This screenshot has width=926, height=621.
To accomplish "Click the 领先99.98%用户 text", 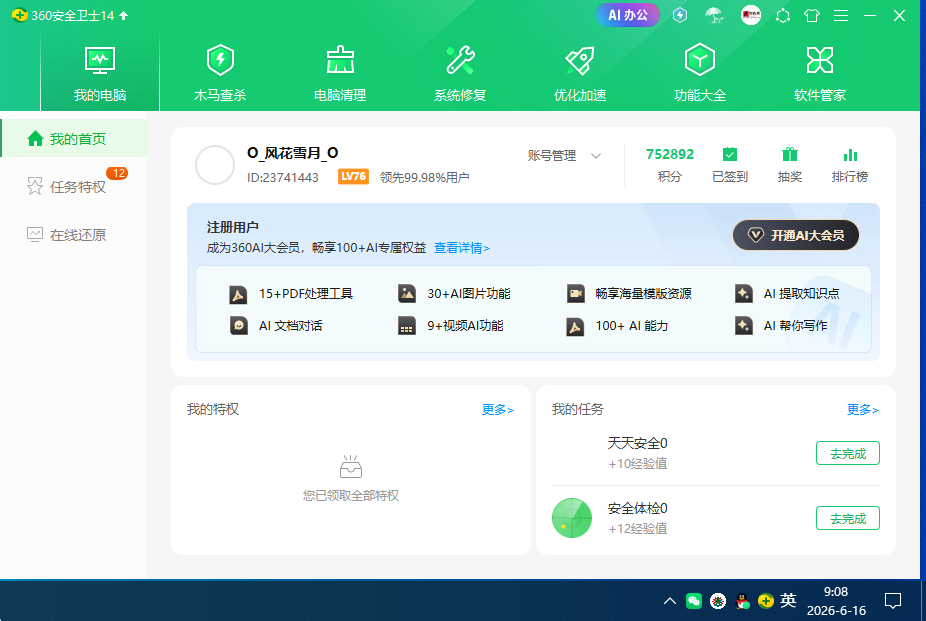I will (425, 177).
